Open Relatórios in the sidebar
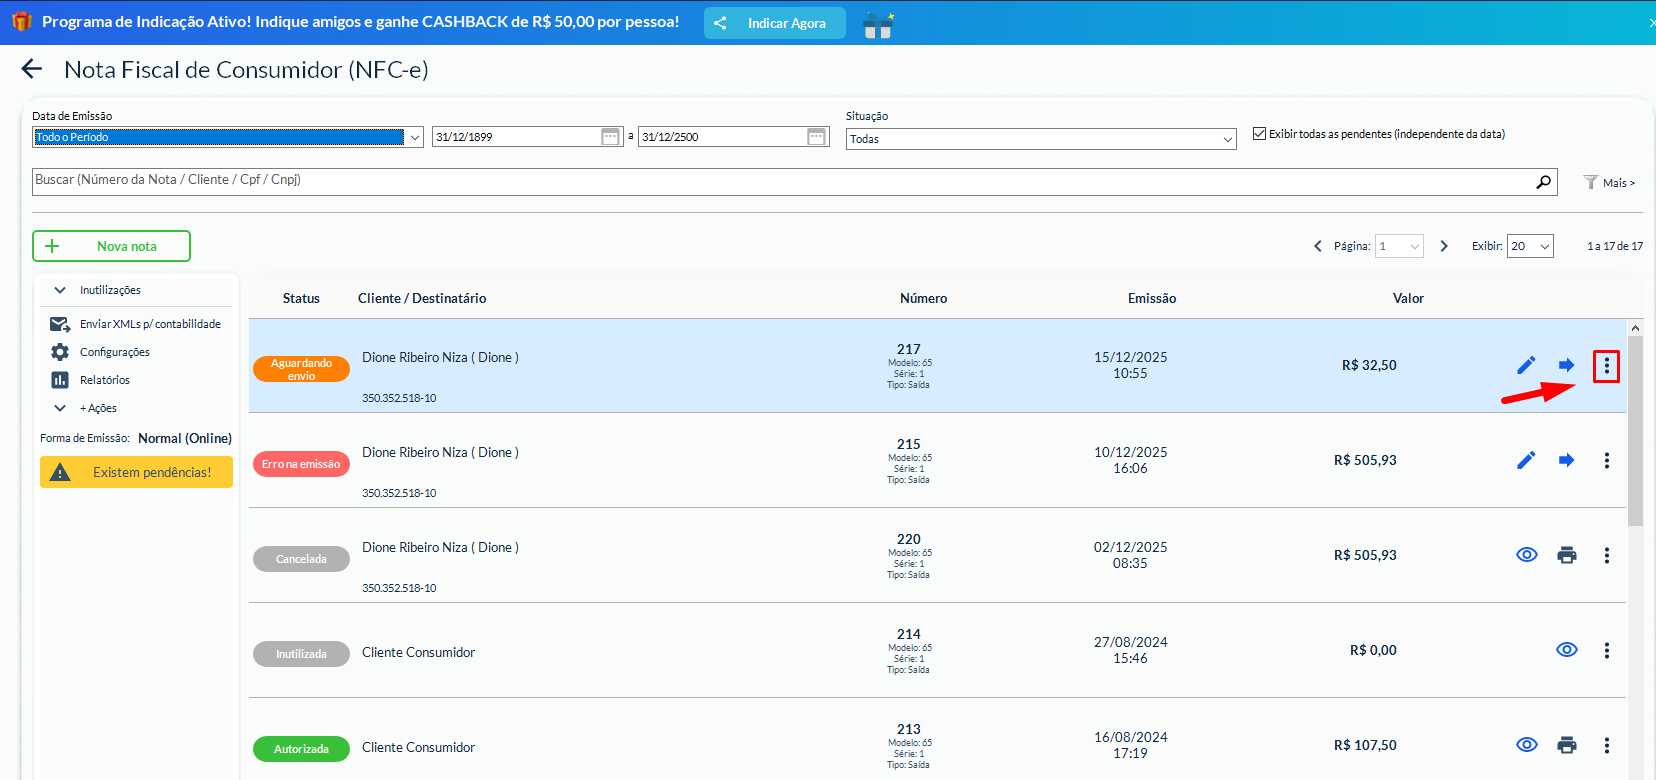This screenshot has width=1656, height=780. tap(104, 380)
